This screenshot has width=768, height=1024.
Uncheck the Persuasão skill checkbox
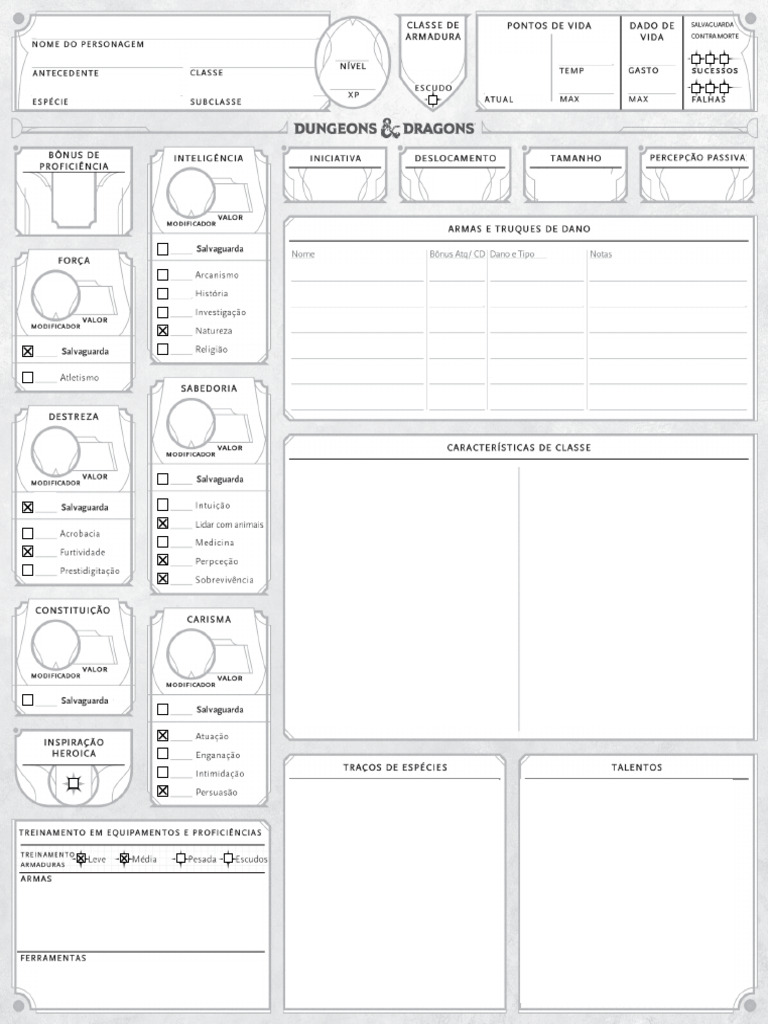pos(163,791)
